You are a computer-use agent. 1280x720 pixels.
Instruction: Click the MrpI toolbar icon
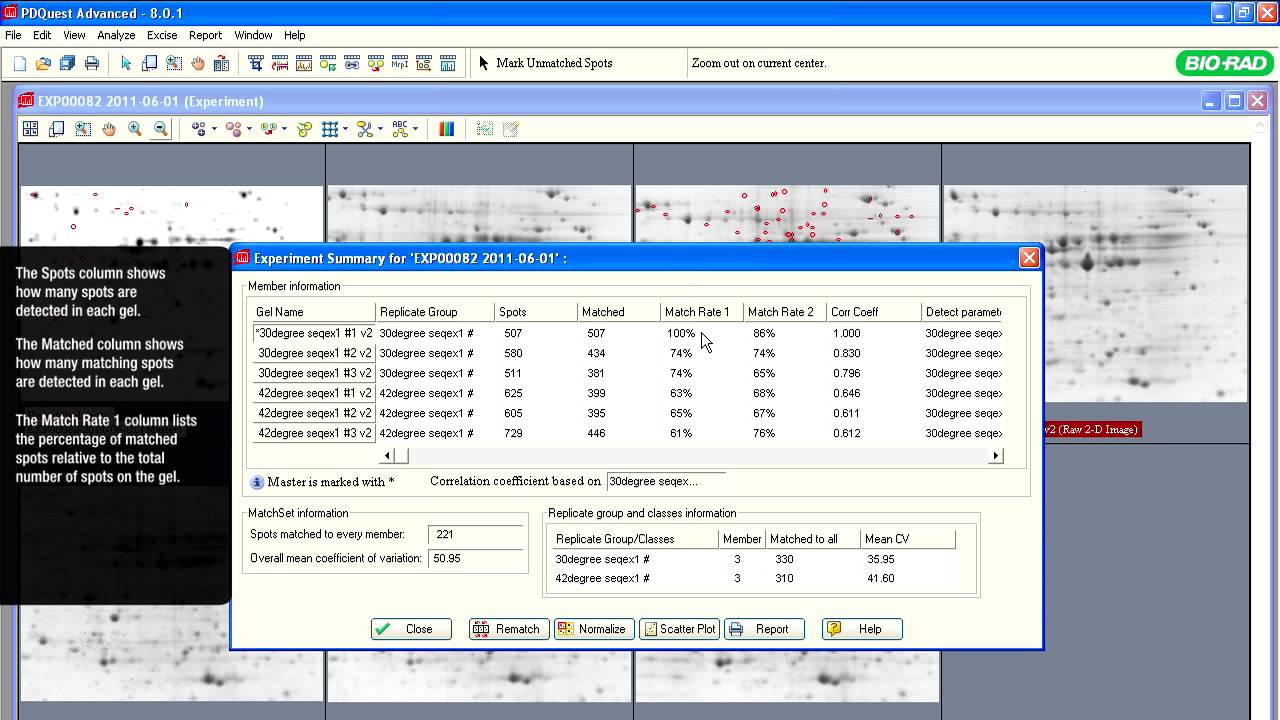(400, 63)
